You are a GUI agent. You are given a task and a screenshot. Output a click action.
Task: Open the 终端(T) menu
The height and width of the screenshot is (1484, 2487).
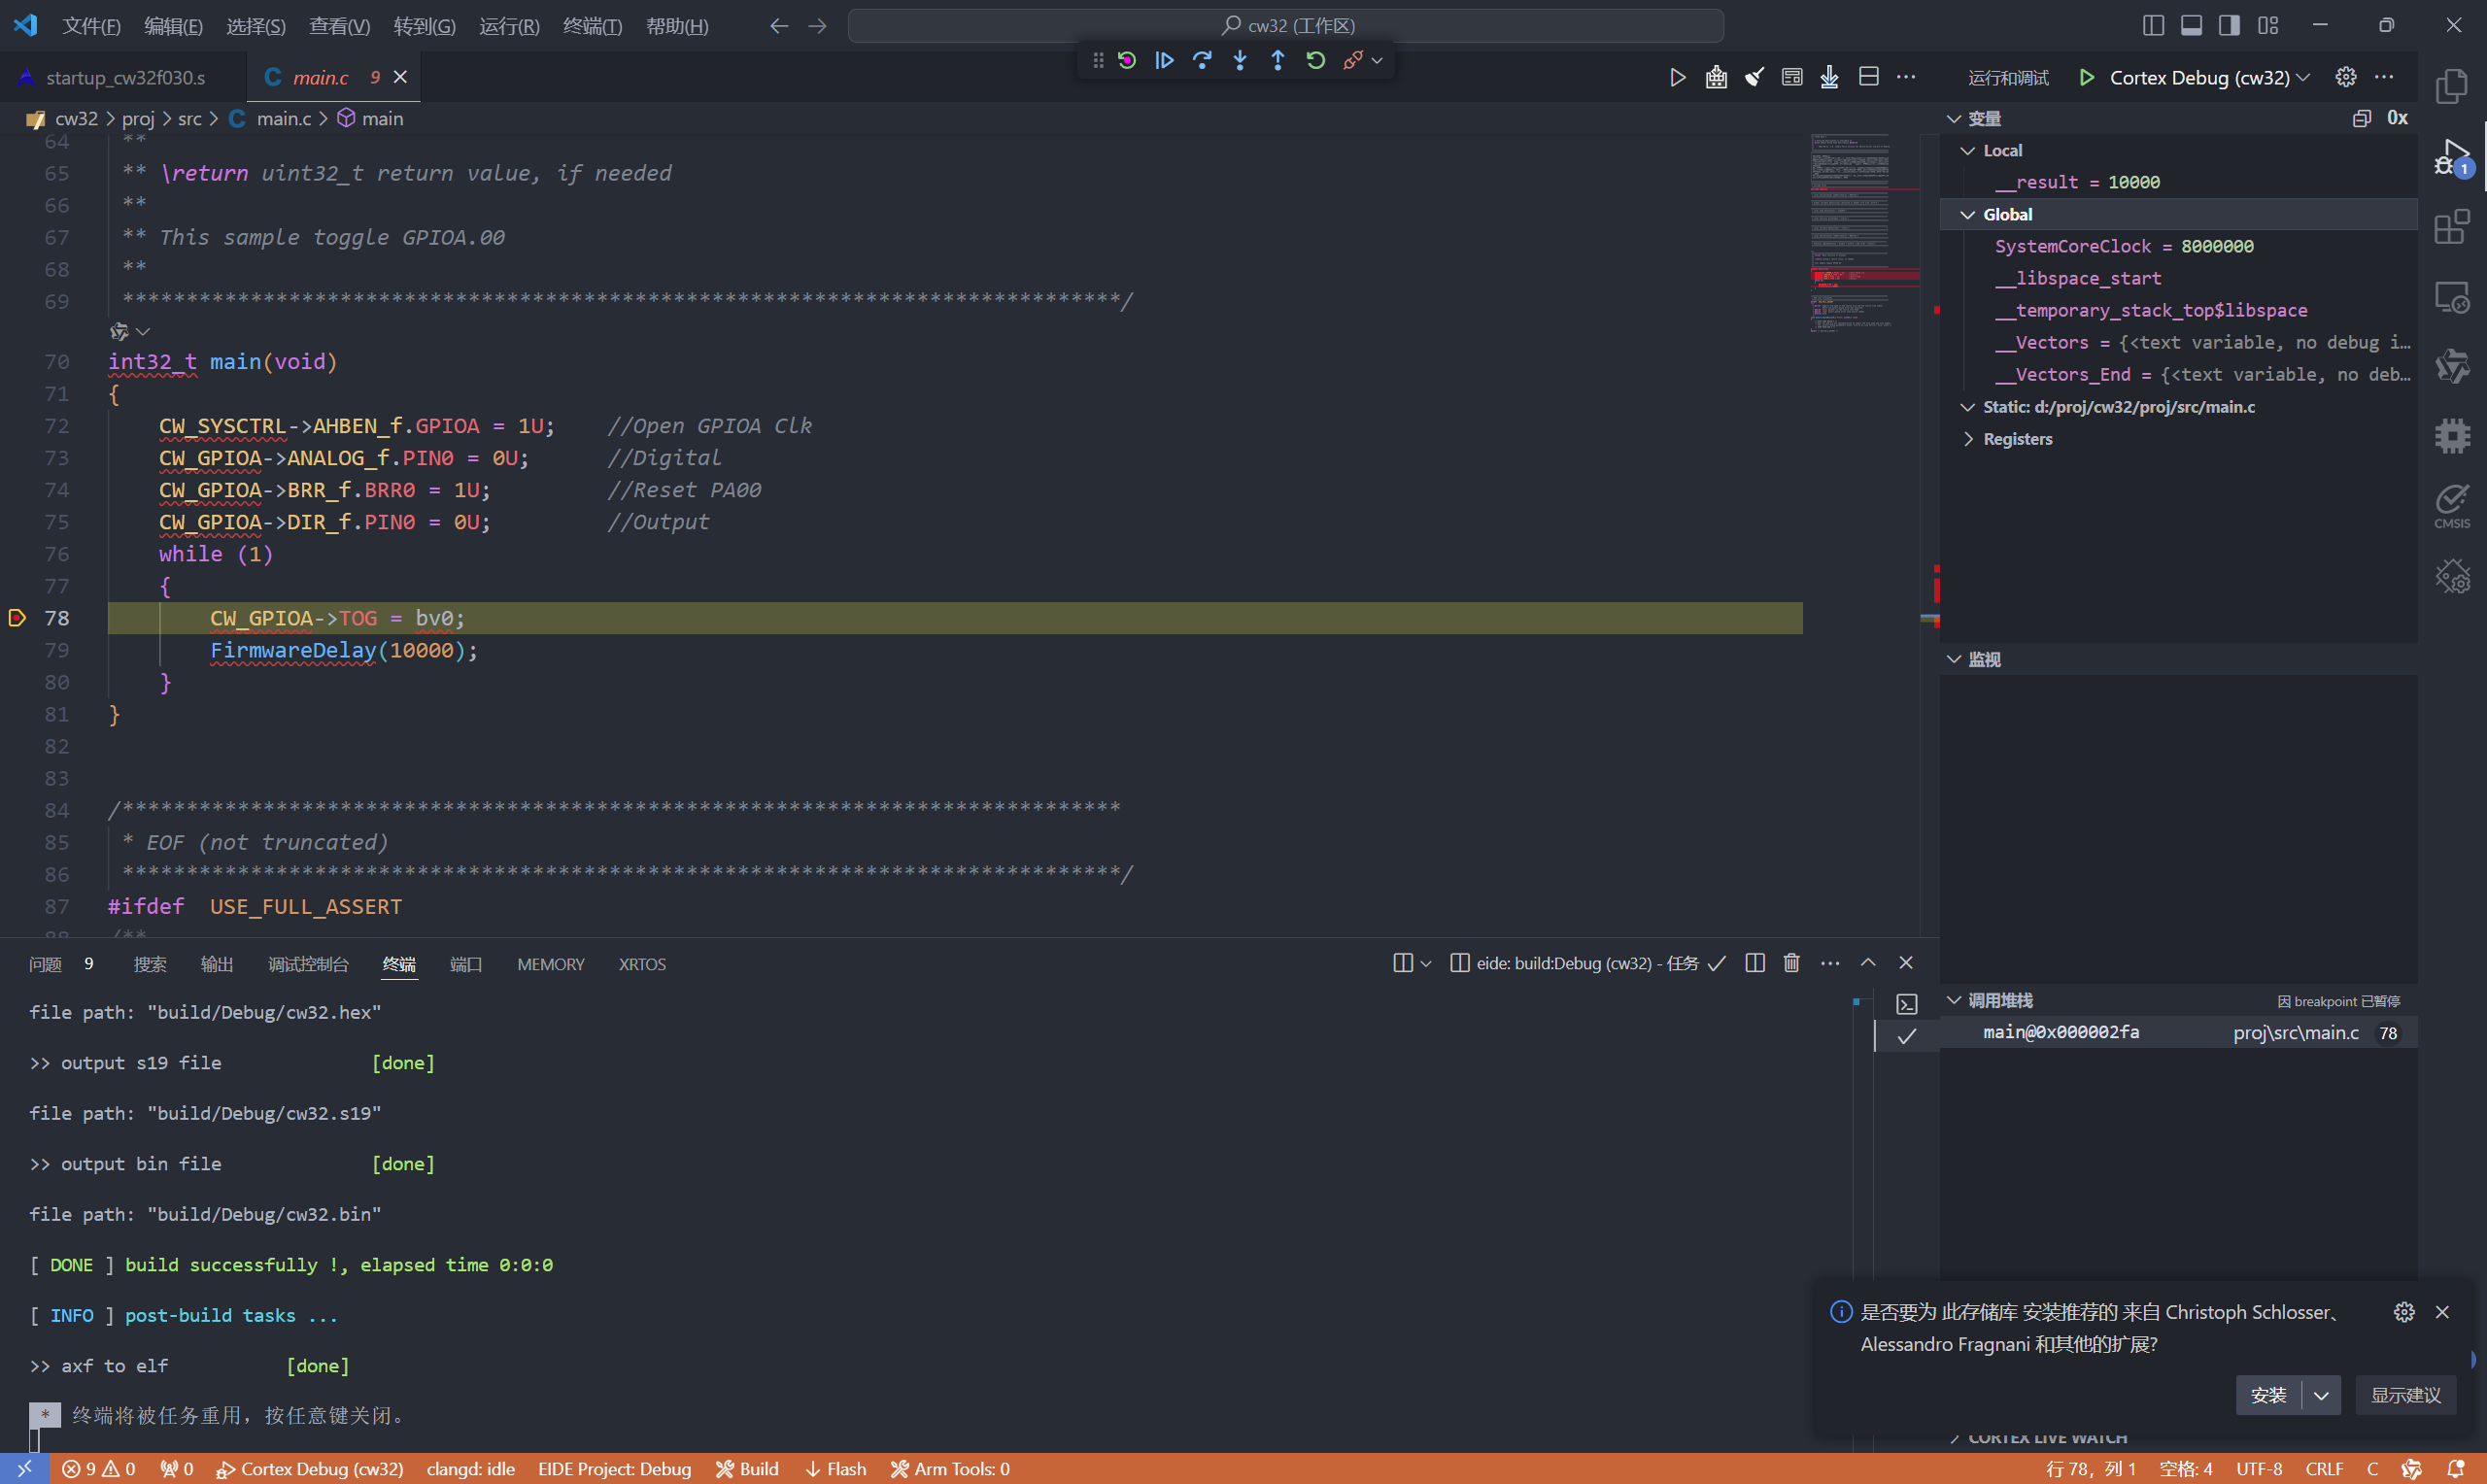pos(592,25)
